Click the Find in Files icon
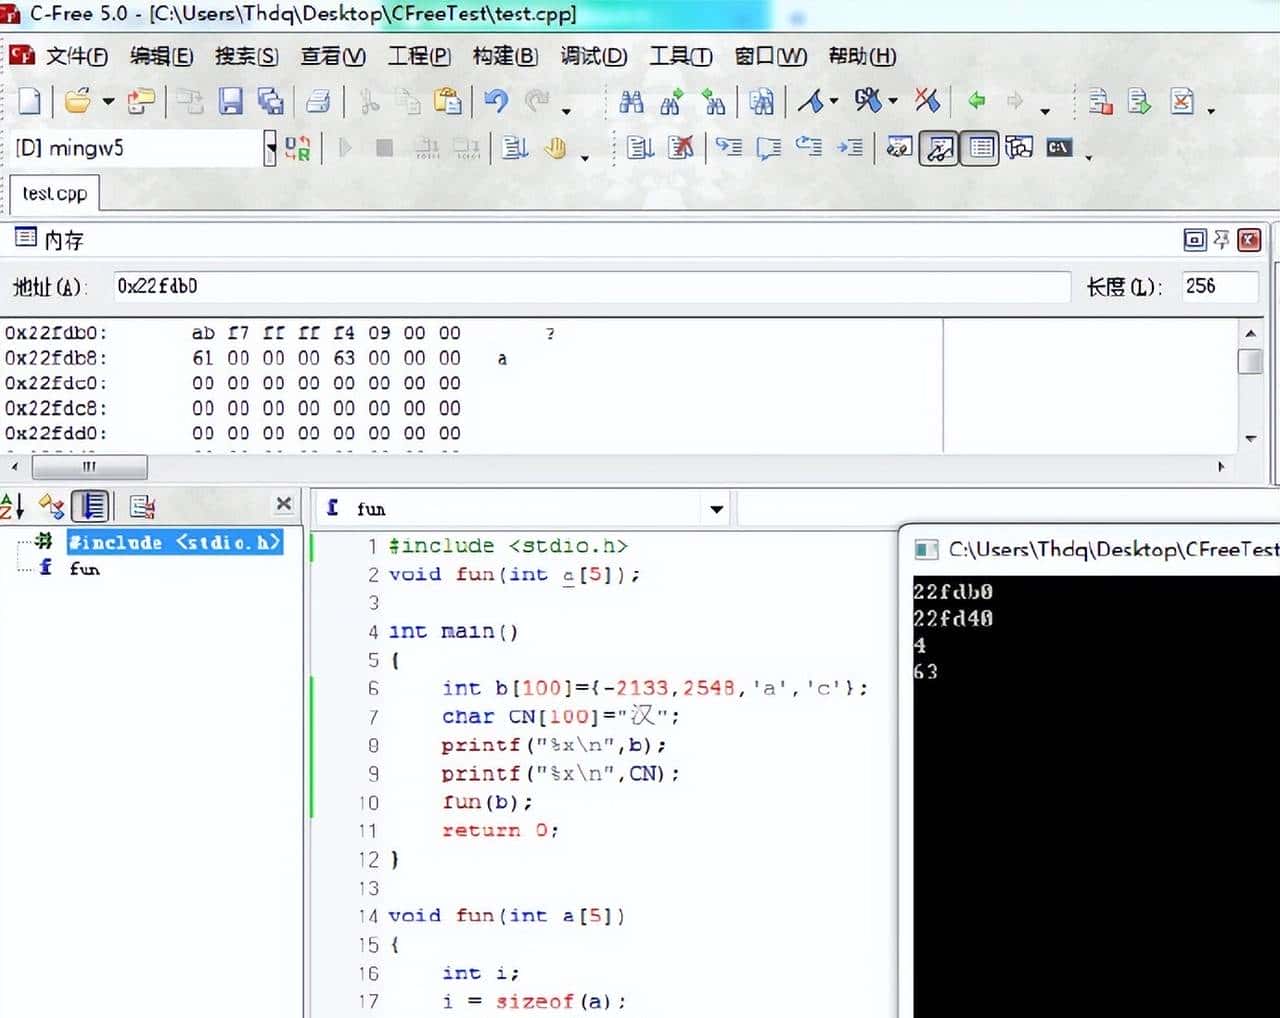This screenshot has height=1018, width=1280. pos(761,100)
